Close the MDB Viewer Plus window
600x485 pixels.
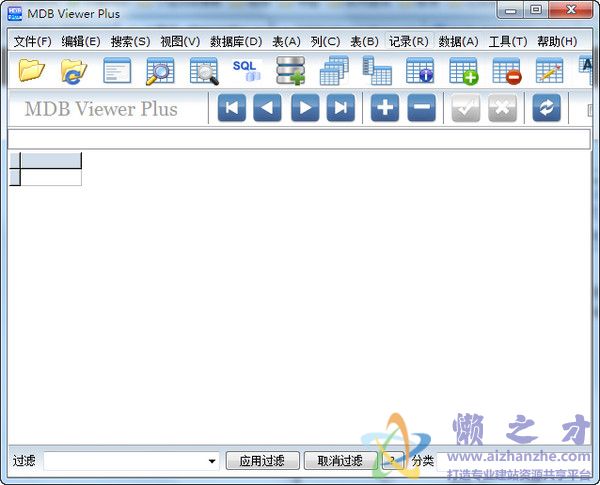(571, 10)
